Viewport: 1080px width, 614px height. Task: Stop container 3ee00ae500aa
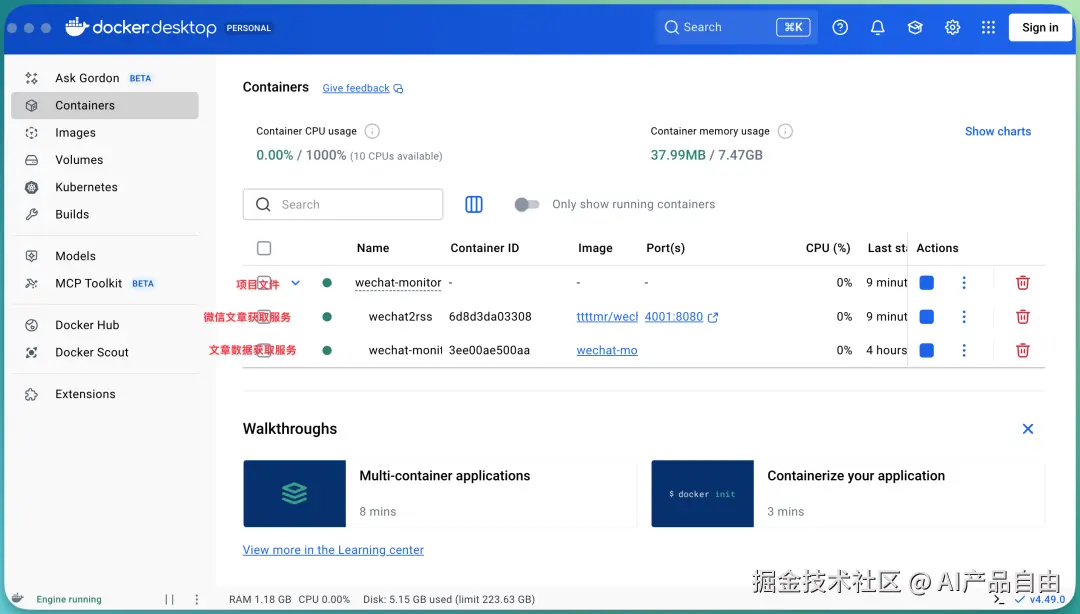[926, 350]
